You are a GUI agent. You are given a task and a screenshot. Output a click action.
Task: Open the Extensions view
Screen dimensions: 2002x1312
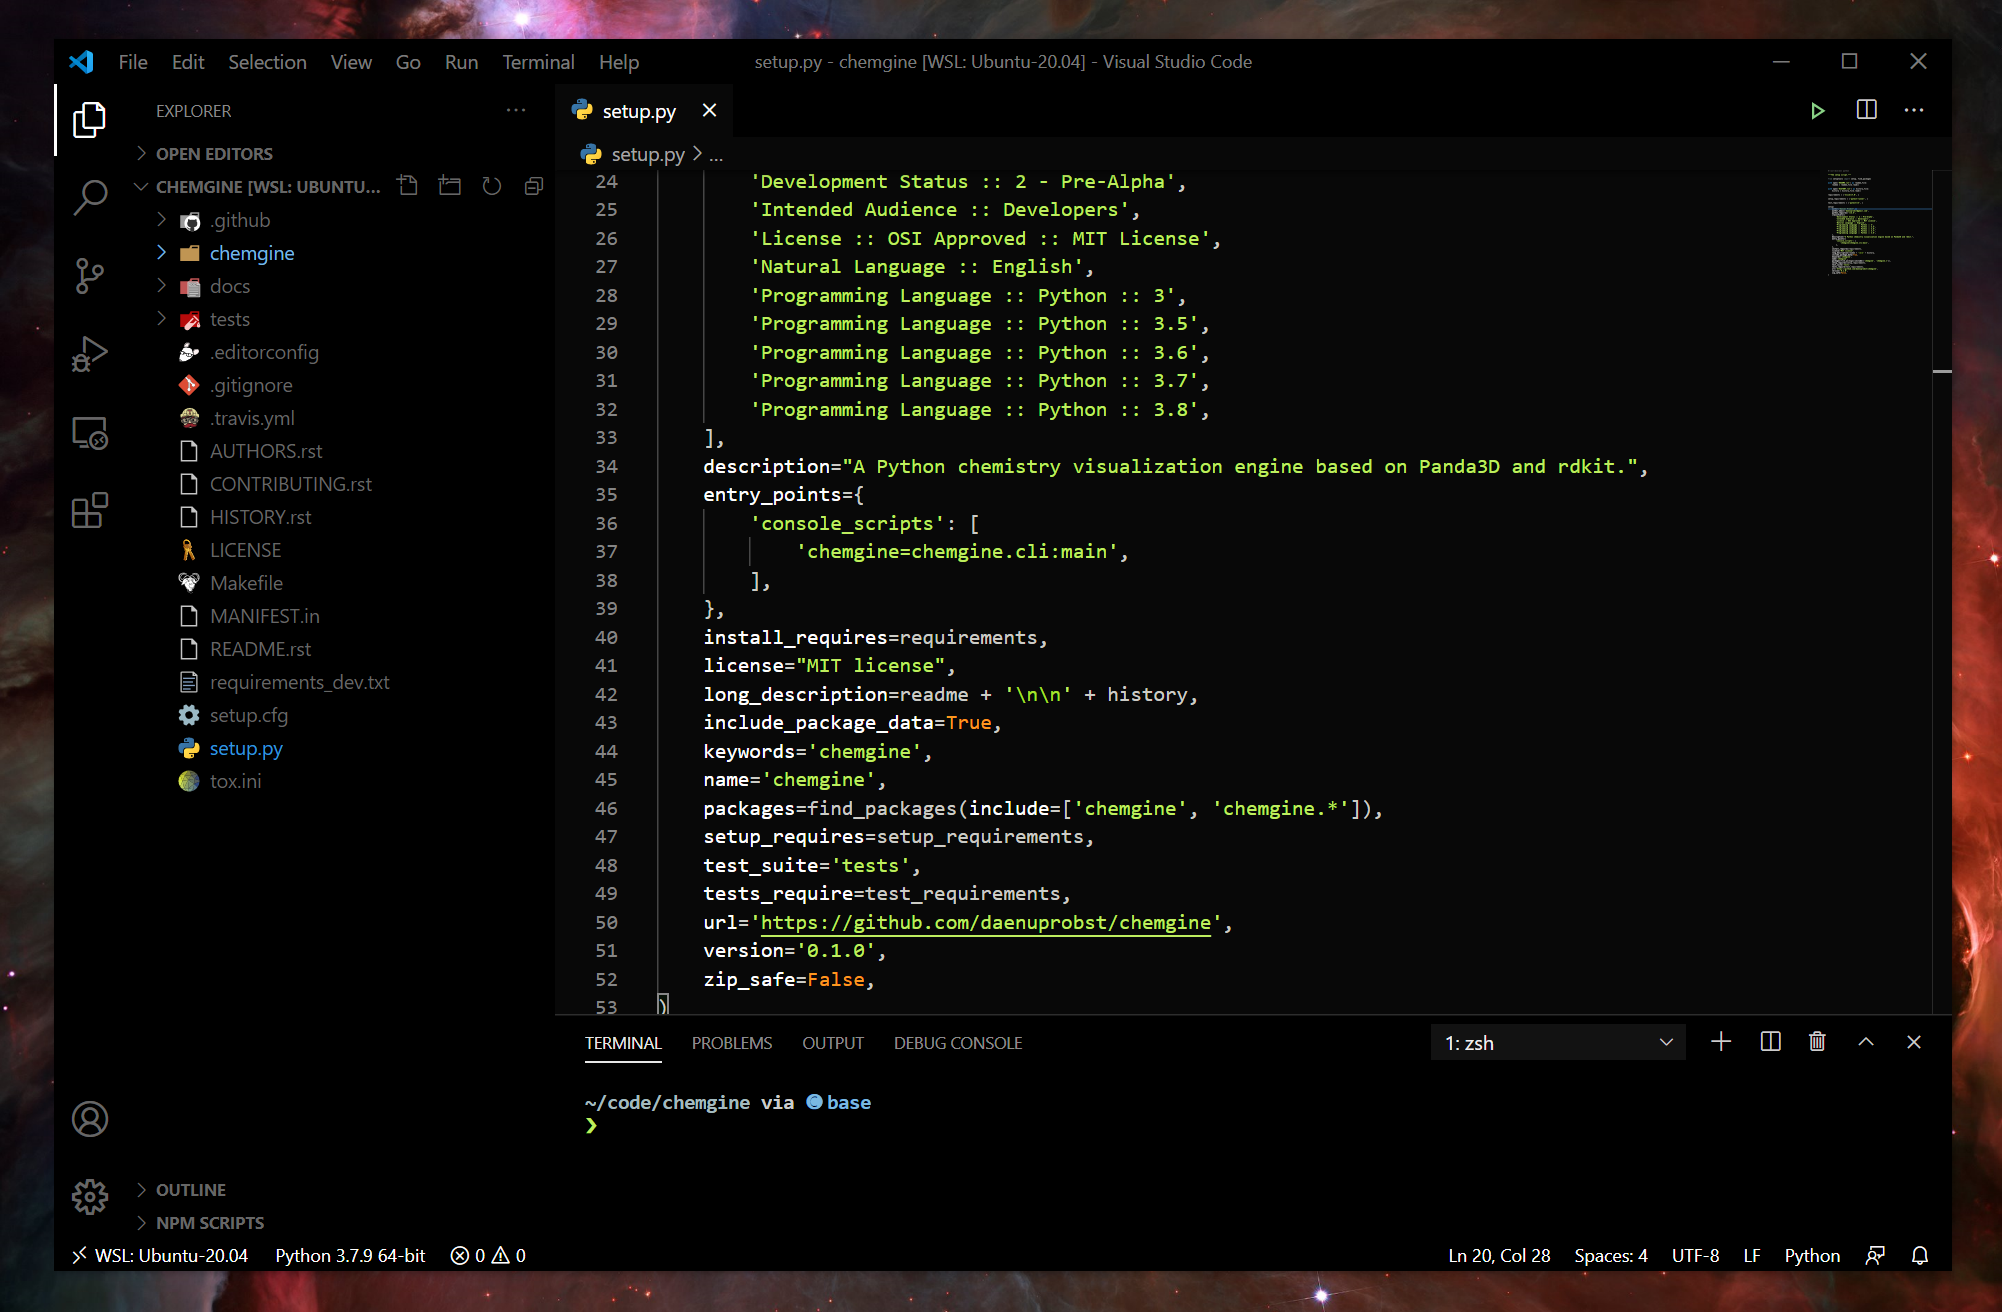click(90, 511)
